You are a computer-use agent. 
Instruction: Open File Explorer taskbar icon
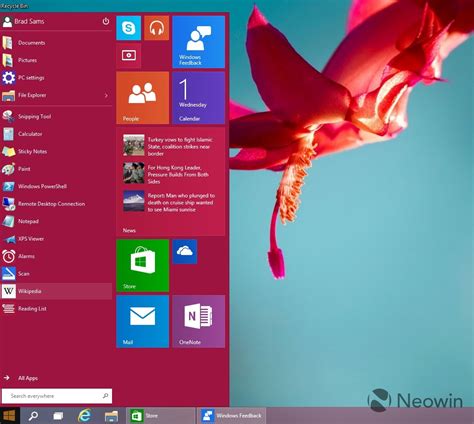pyautogui.click(x=111, y=416)
